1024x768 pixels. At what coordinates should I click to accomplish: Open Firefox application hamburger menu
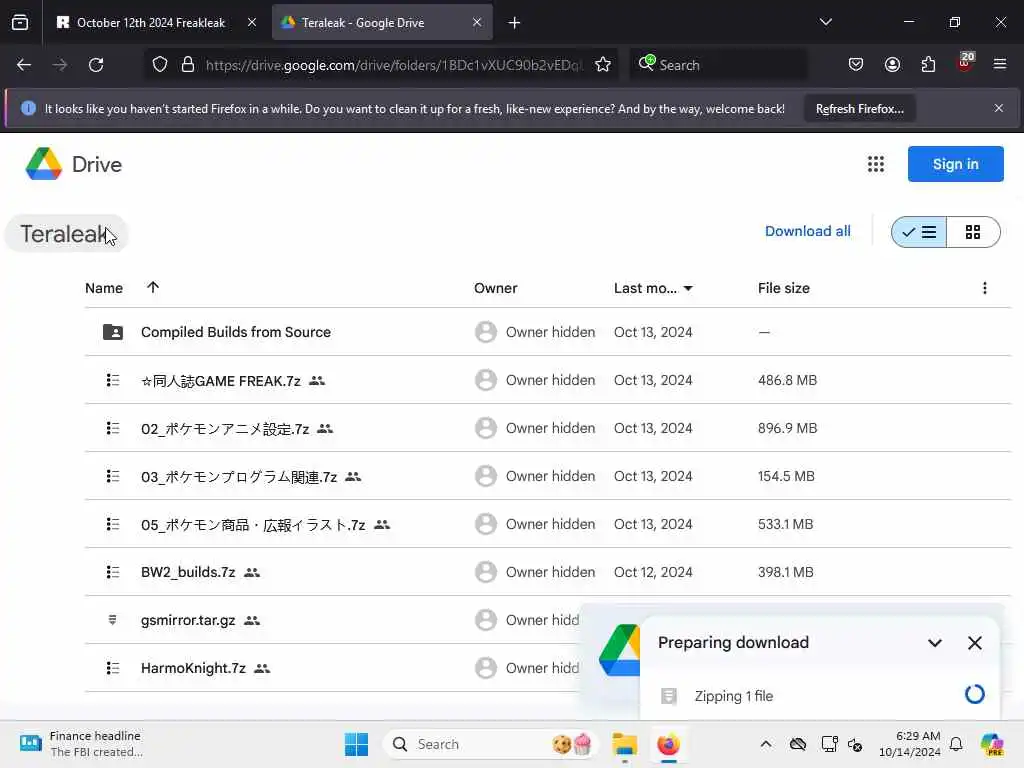point(999,65)
